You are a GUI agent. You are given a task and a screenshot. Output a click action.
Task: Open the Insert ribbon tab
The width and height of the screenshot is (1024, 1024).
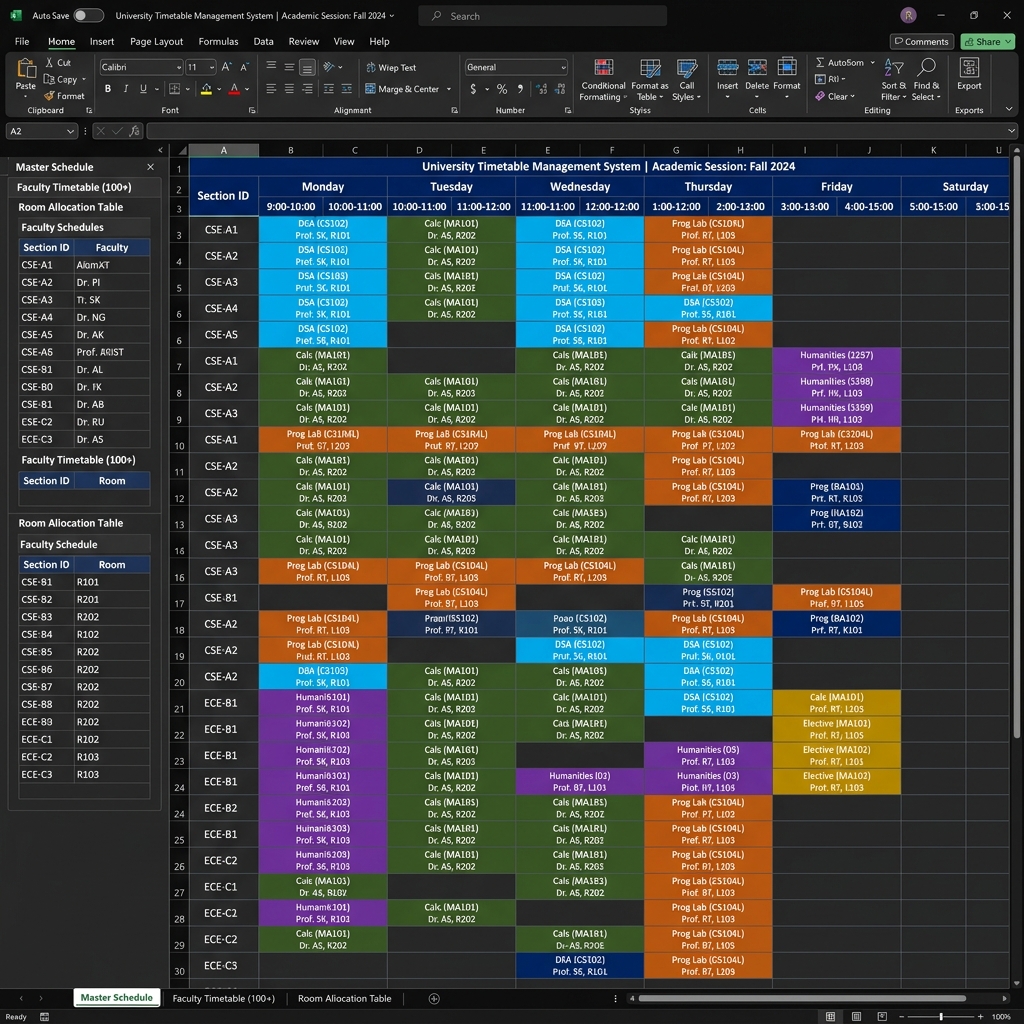[x=102, y=41]
